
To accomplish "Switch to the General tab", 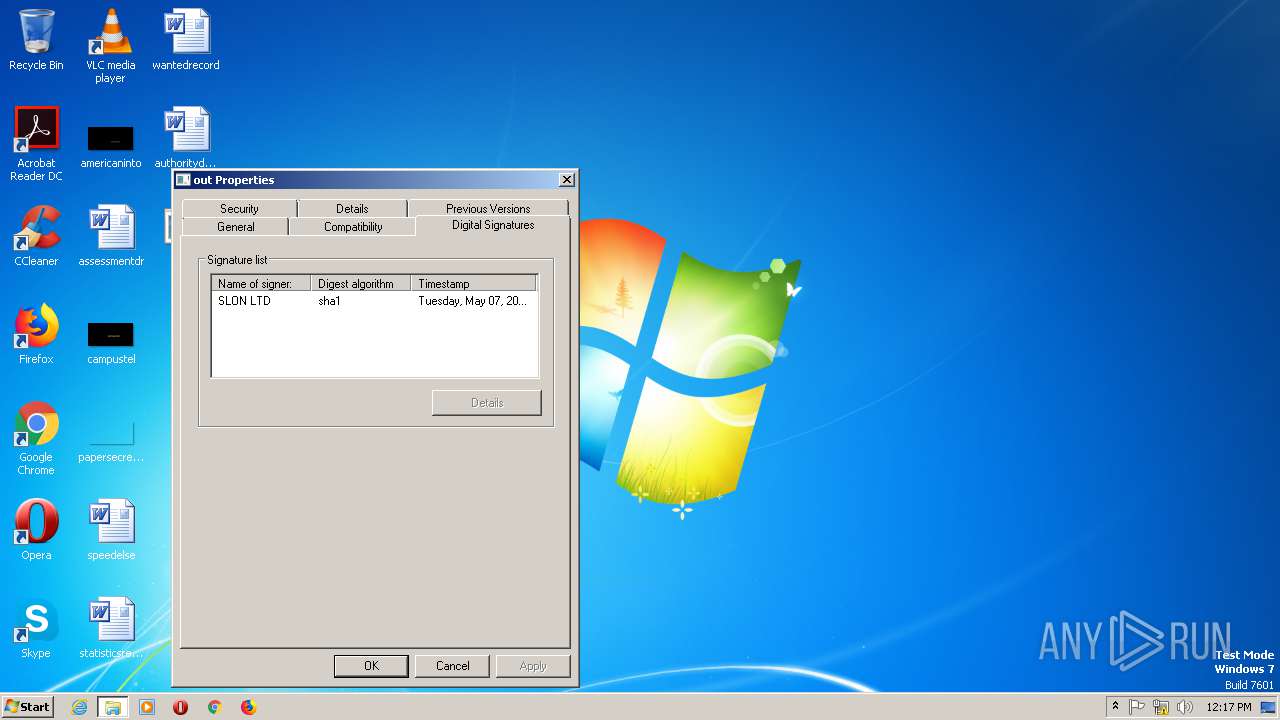I will (x=236, y=227).
